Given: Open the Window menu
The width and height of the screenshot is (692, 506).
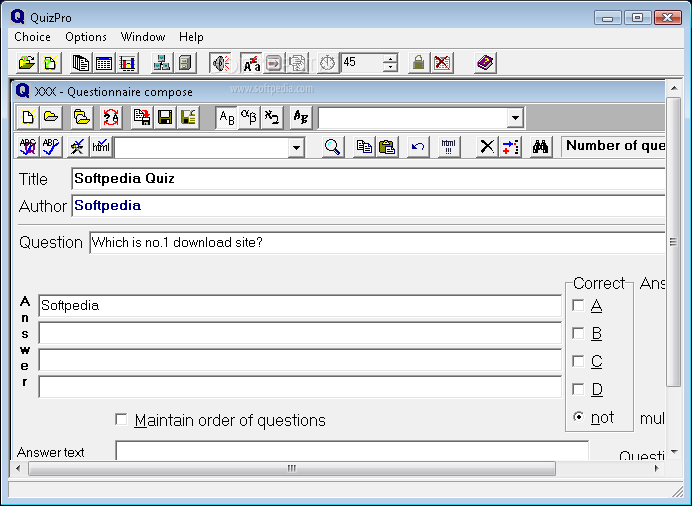Looking at the screenshot, I should coord(143,37).
